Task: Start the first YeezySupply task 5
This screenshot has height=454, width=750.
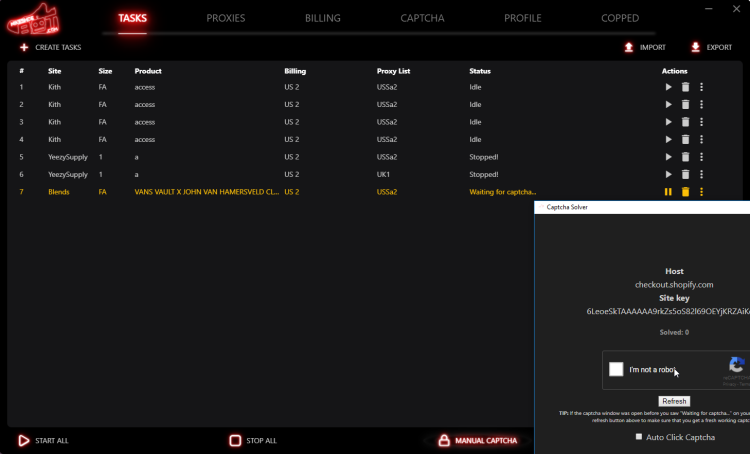Action: (x=668, y=157)
